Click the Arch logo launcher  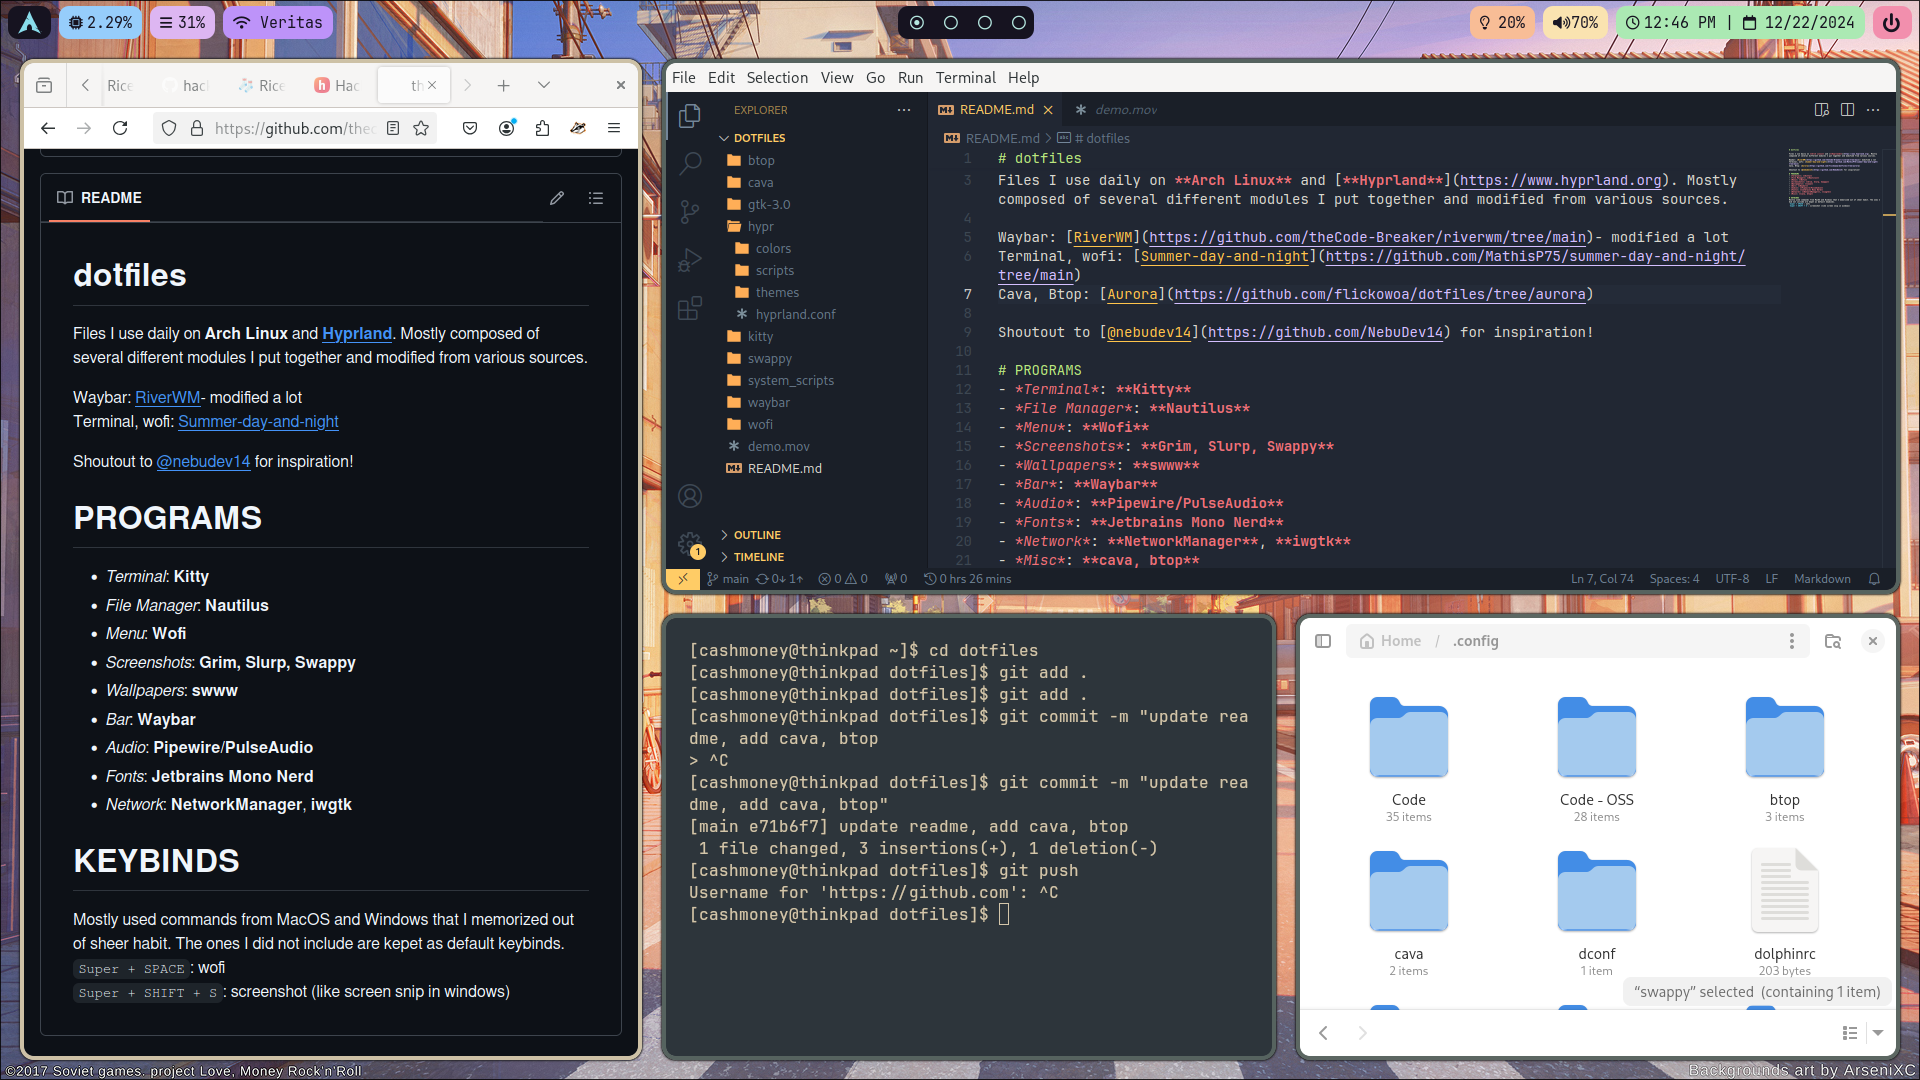(30, 22)
